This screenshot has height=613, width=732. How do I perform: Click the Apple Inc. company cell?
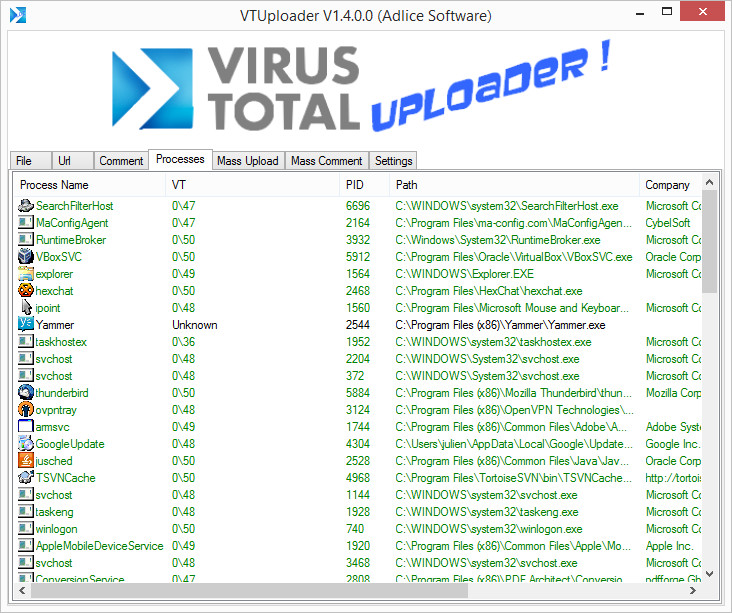(x=669, y=545)
